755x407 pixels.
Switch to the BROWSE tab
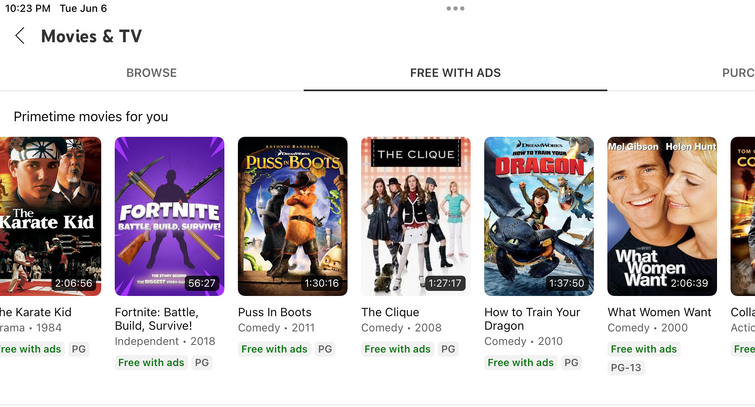pyautogui.click(x=151, y=73)
